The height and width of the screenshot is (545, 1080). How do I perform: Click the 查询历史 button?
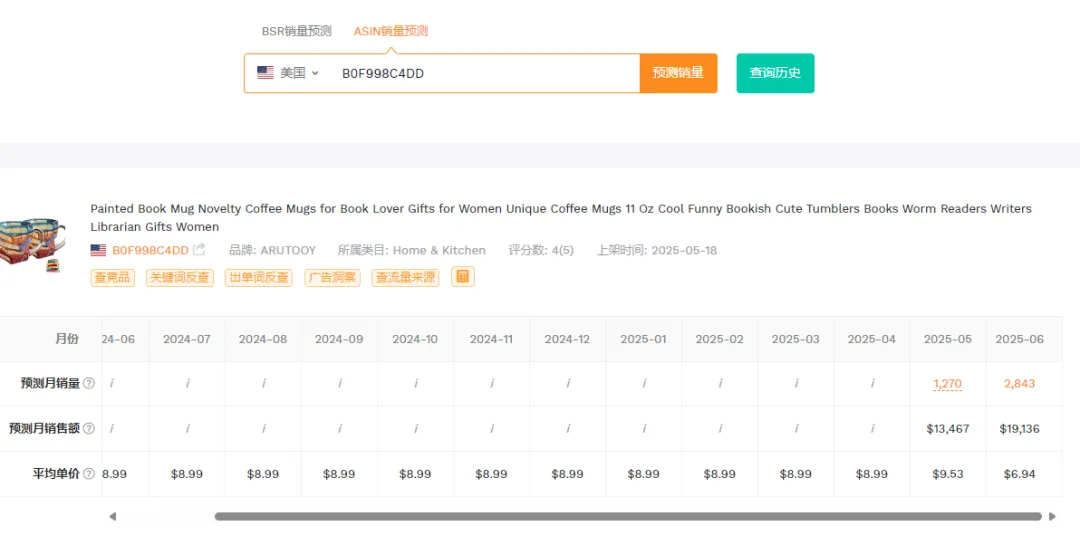775,73
